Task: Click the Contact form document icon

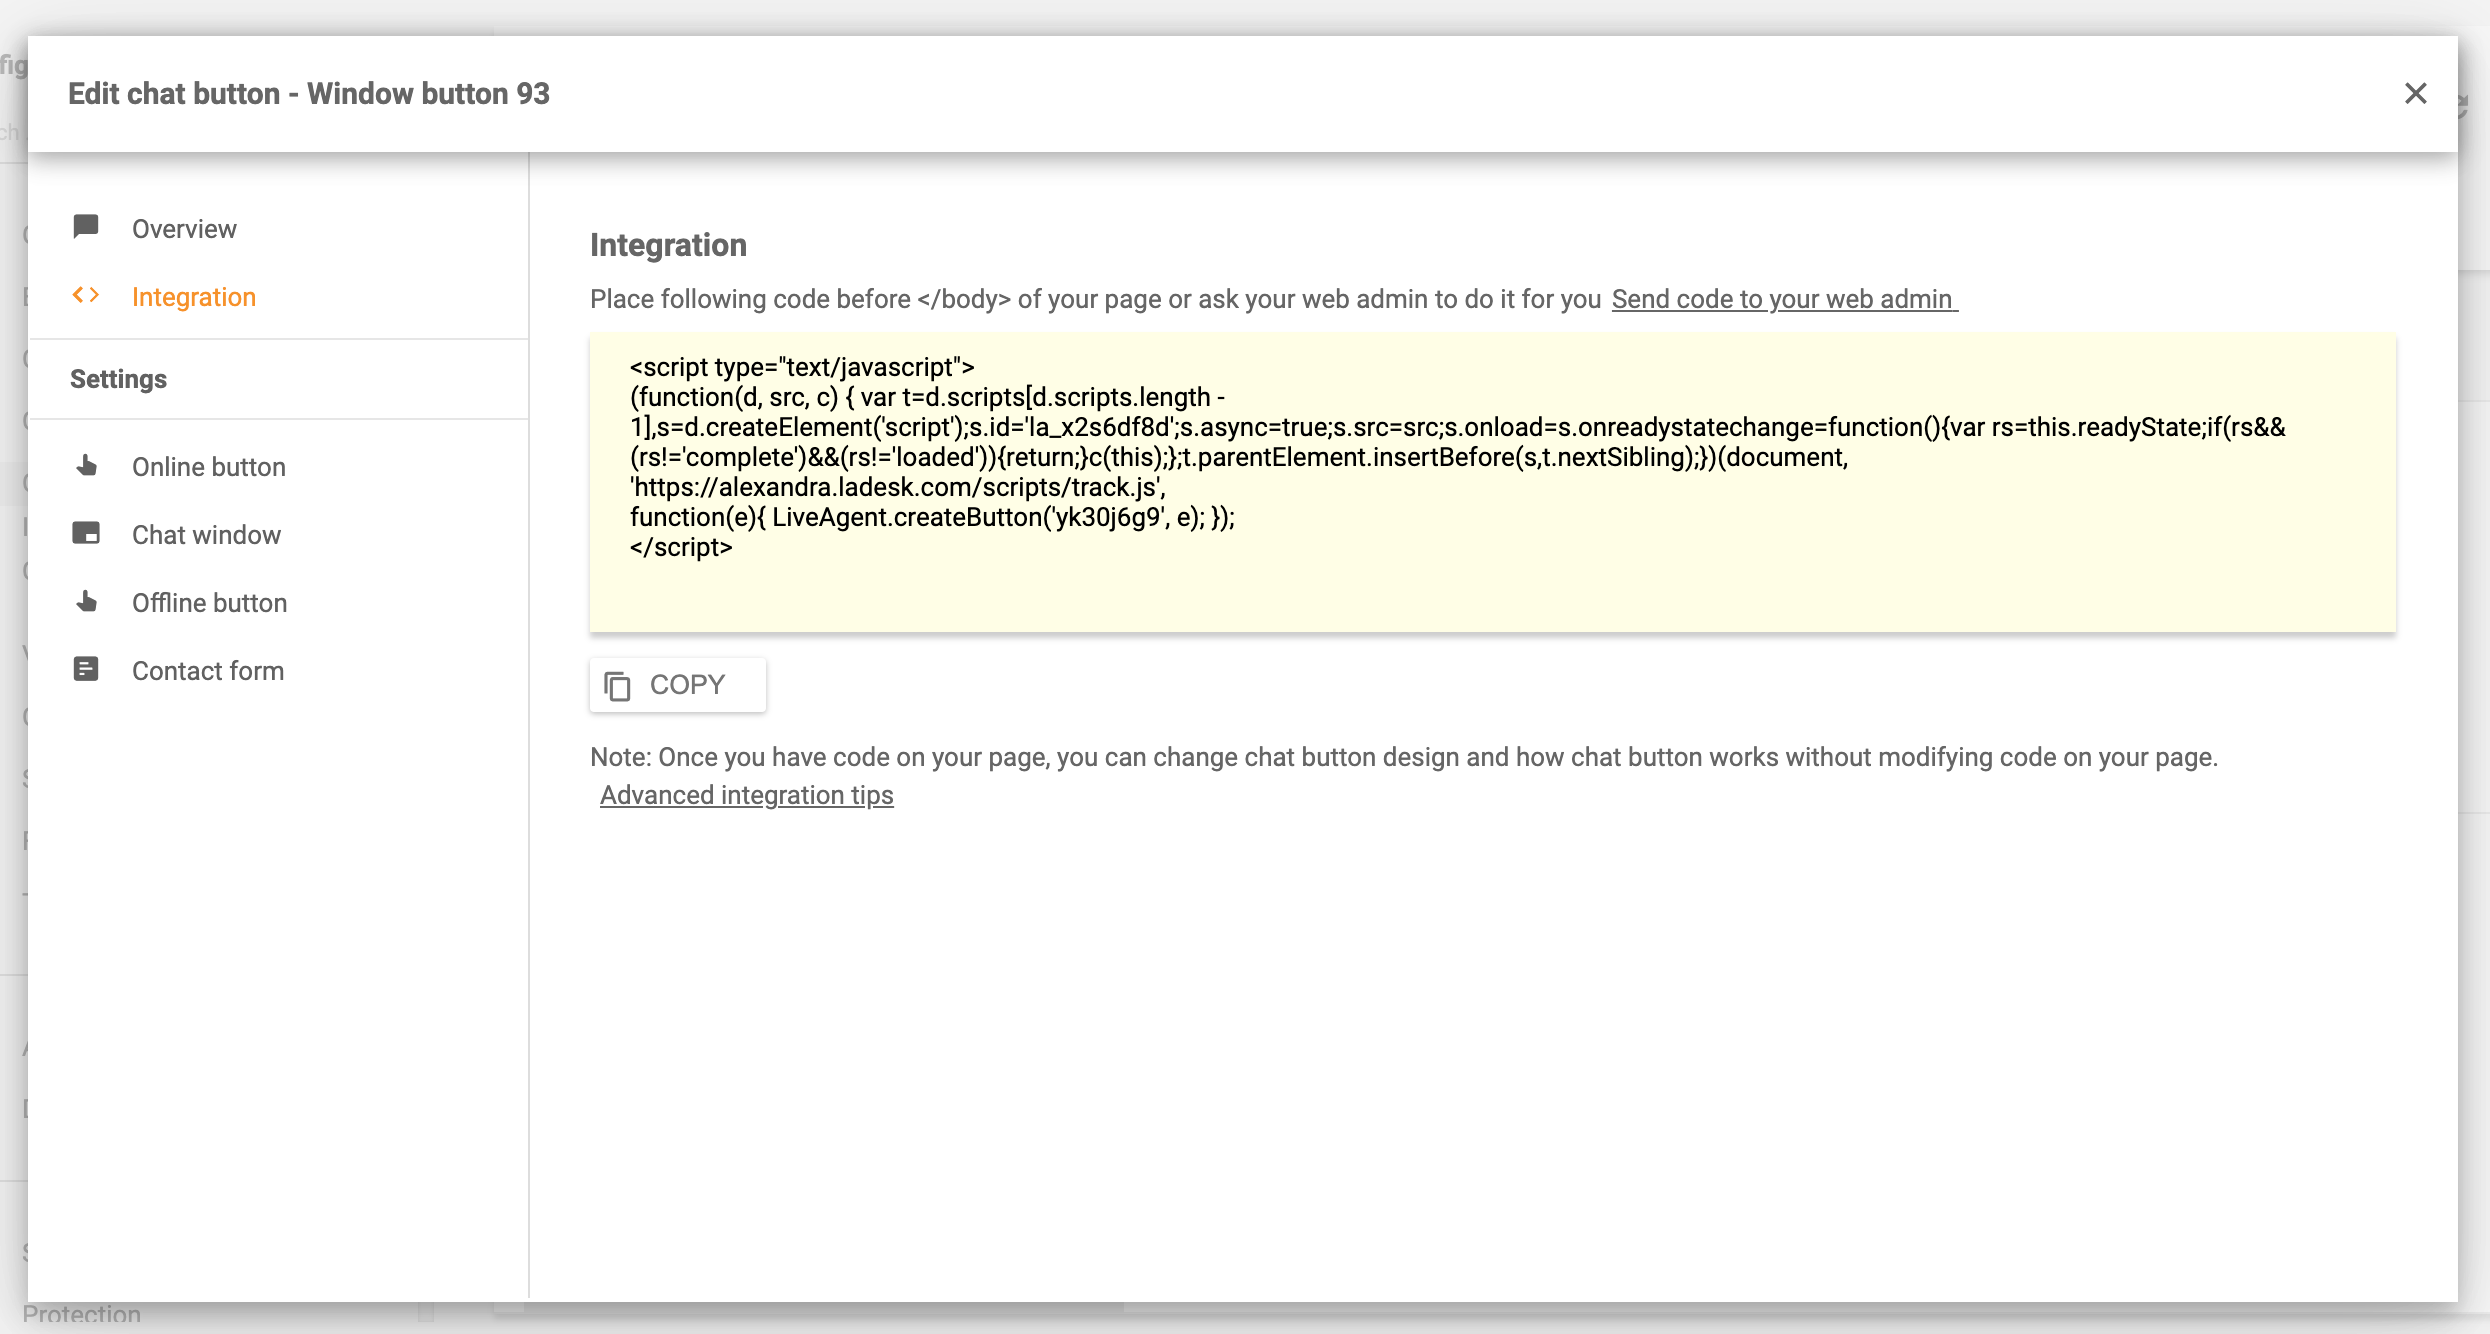Action: pyautogui.click(x=86, y=669)
